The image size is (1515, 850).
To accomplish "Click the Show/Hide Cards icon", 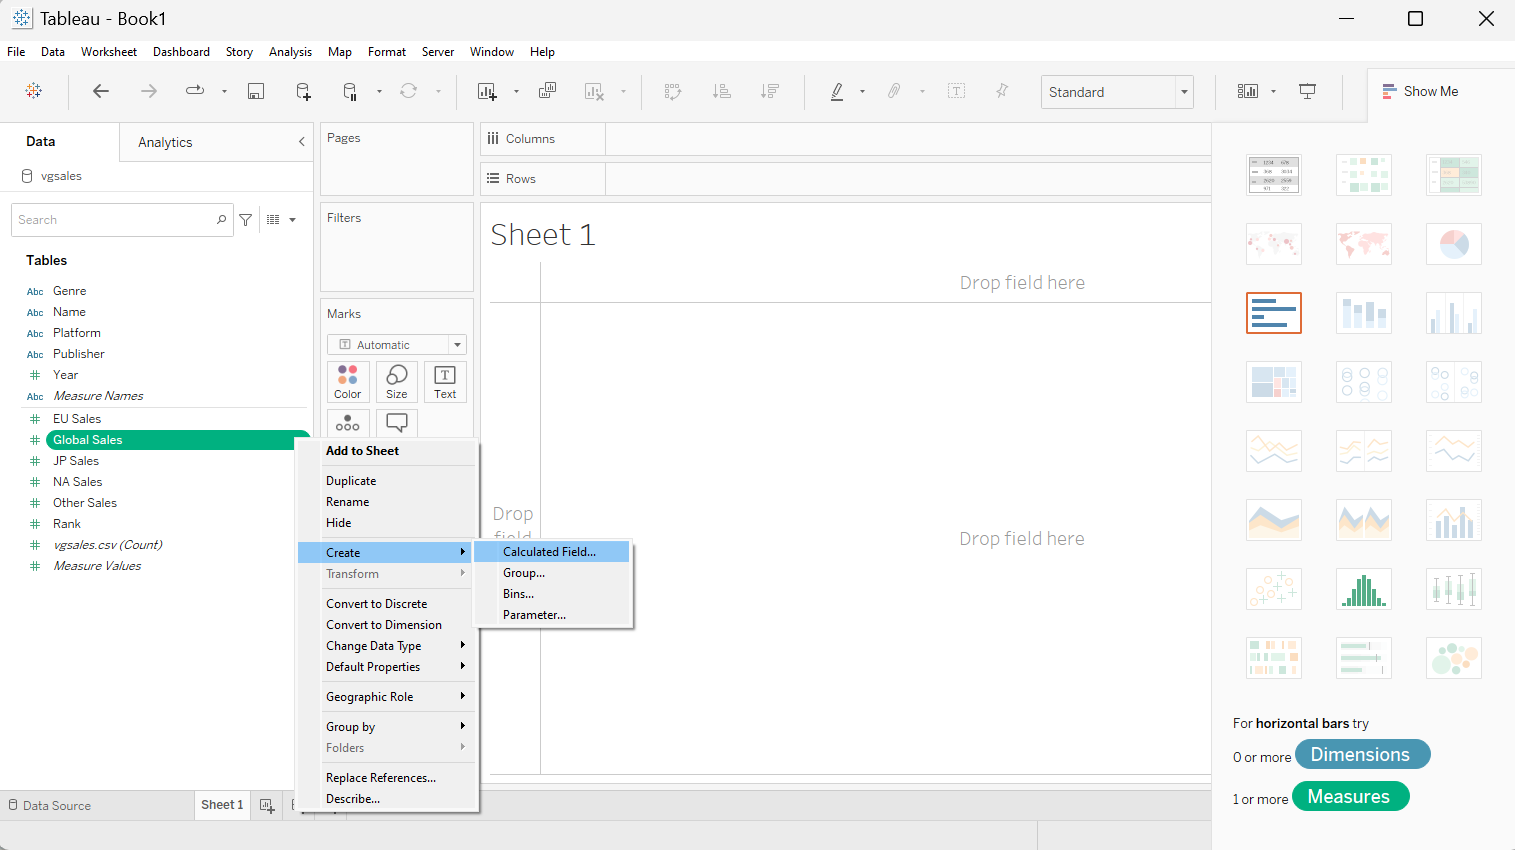I will tap(1248, 91).
